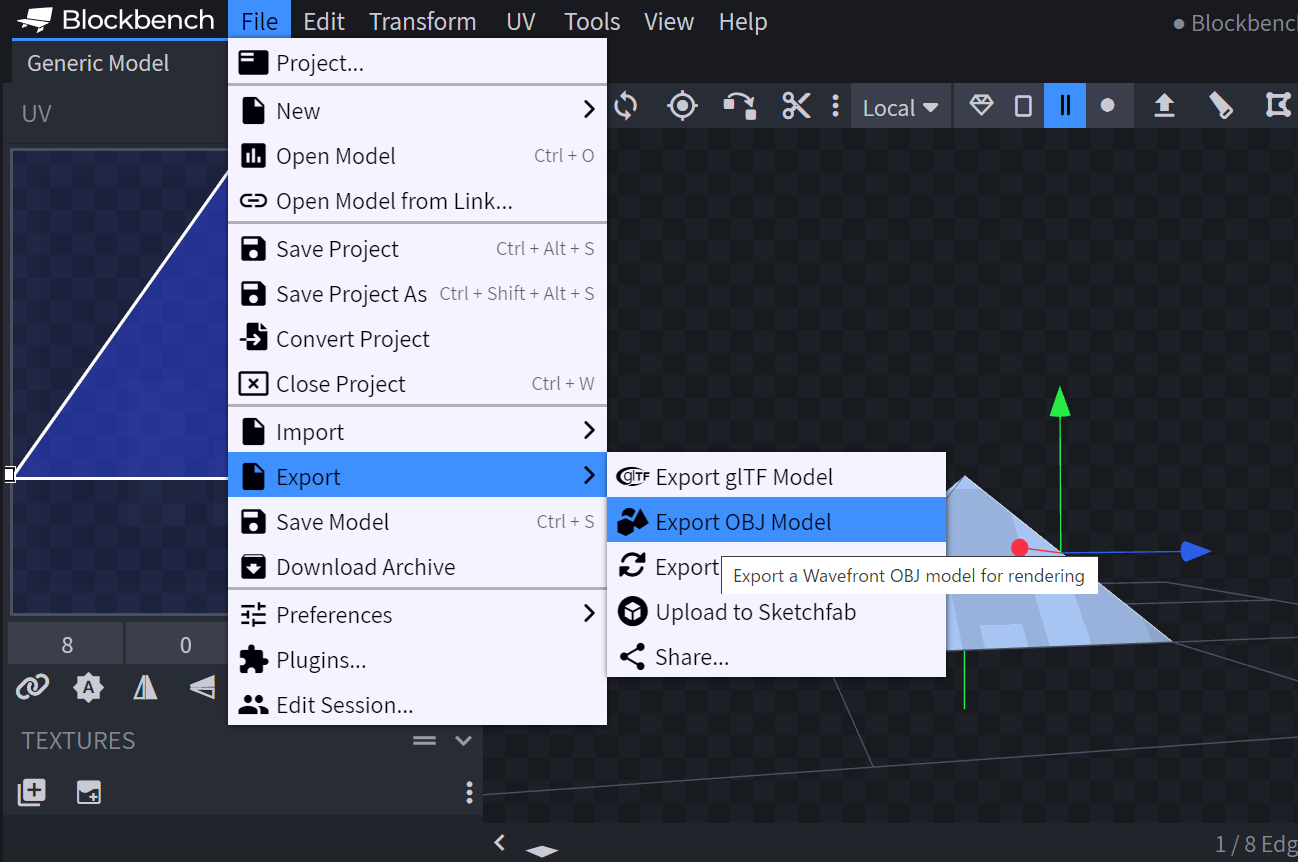Toggle edge selection mode (highlighted bars icon)
Image resolution: width=1298 pixels, height=862 pixels.
(x=1065, y=106)
